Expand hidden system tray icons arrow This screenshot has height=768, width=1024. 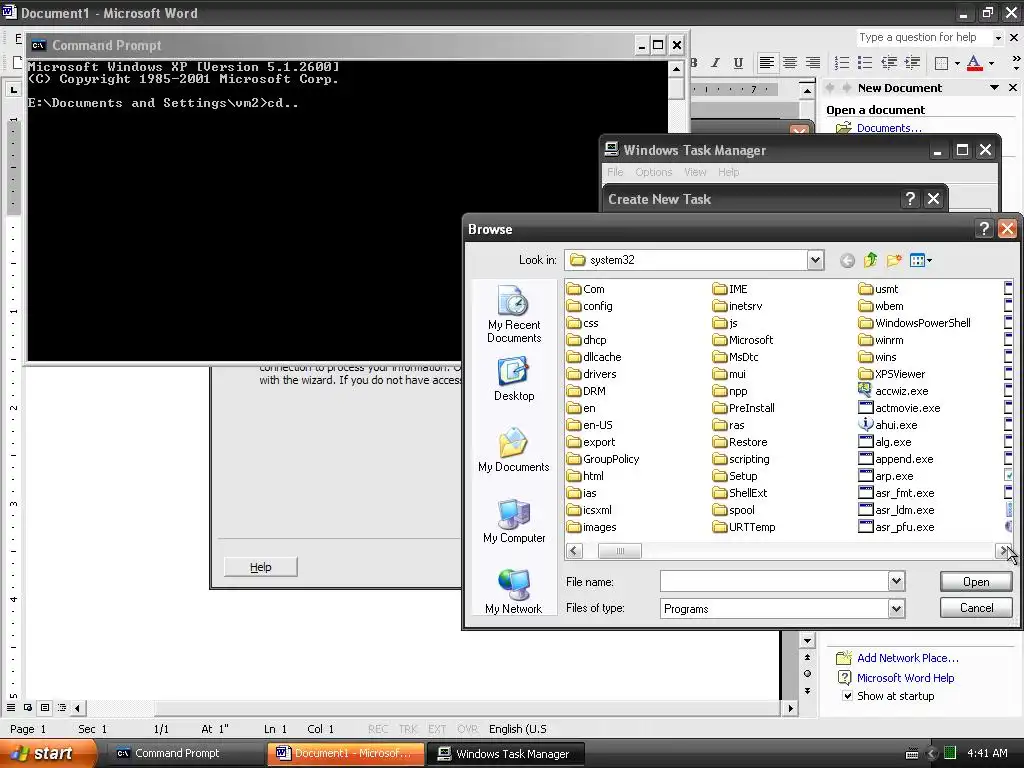932,753
